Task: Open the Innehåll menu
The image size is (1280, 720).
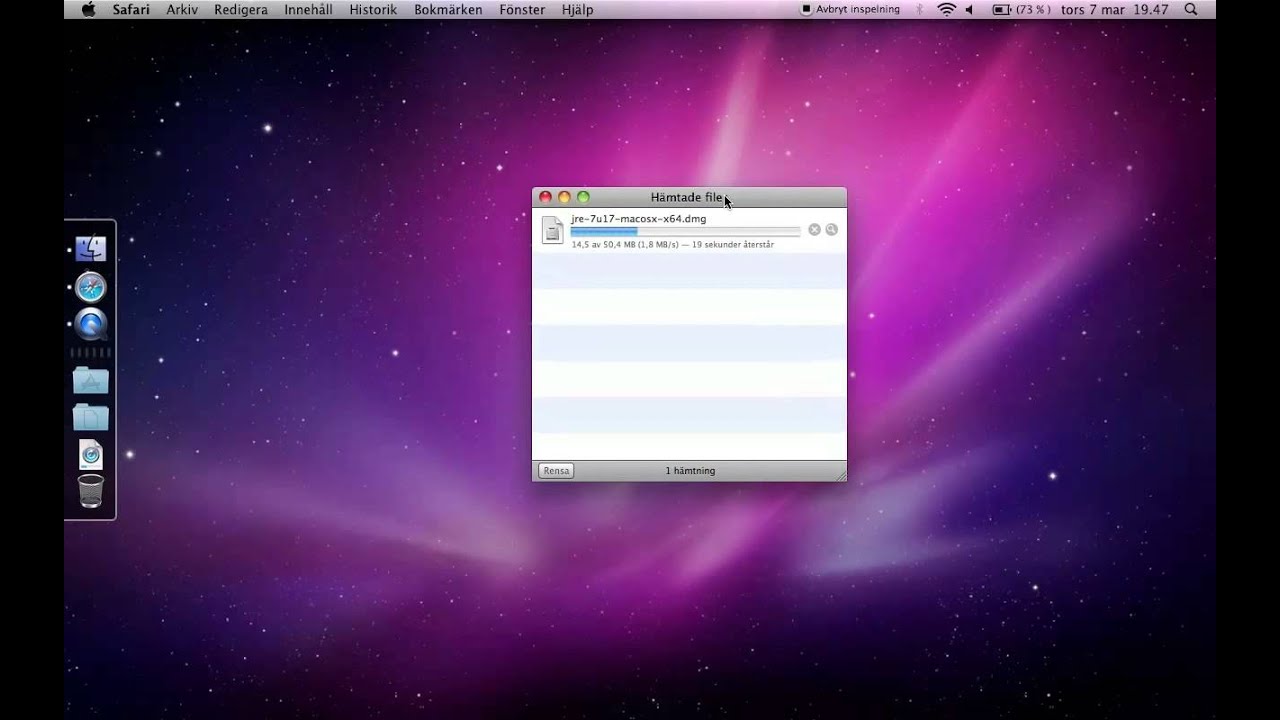Action: coord(308,9)
